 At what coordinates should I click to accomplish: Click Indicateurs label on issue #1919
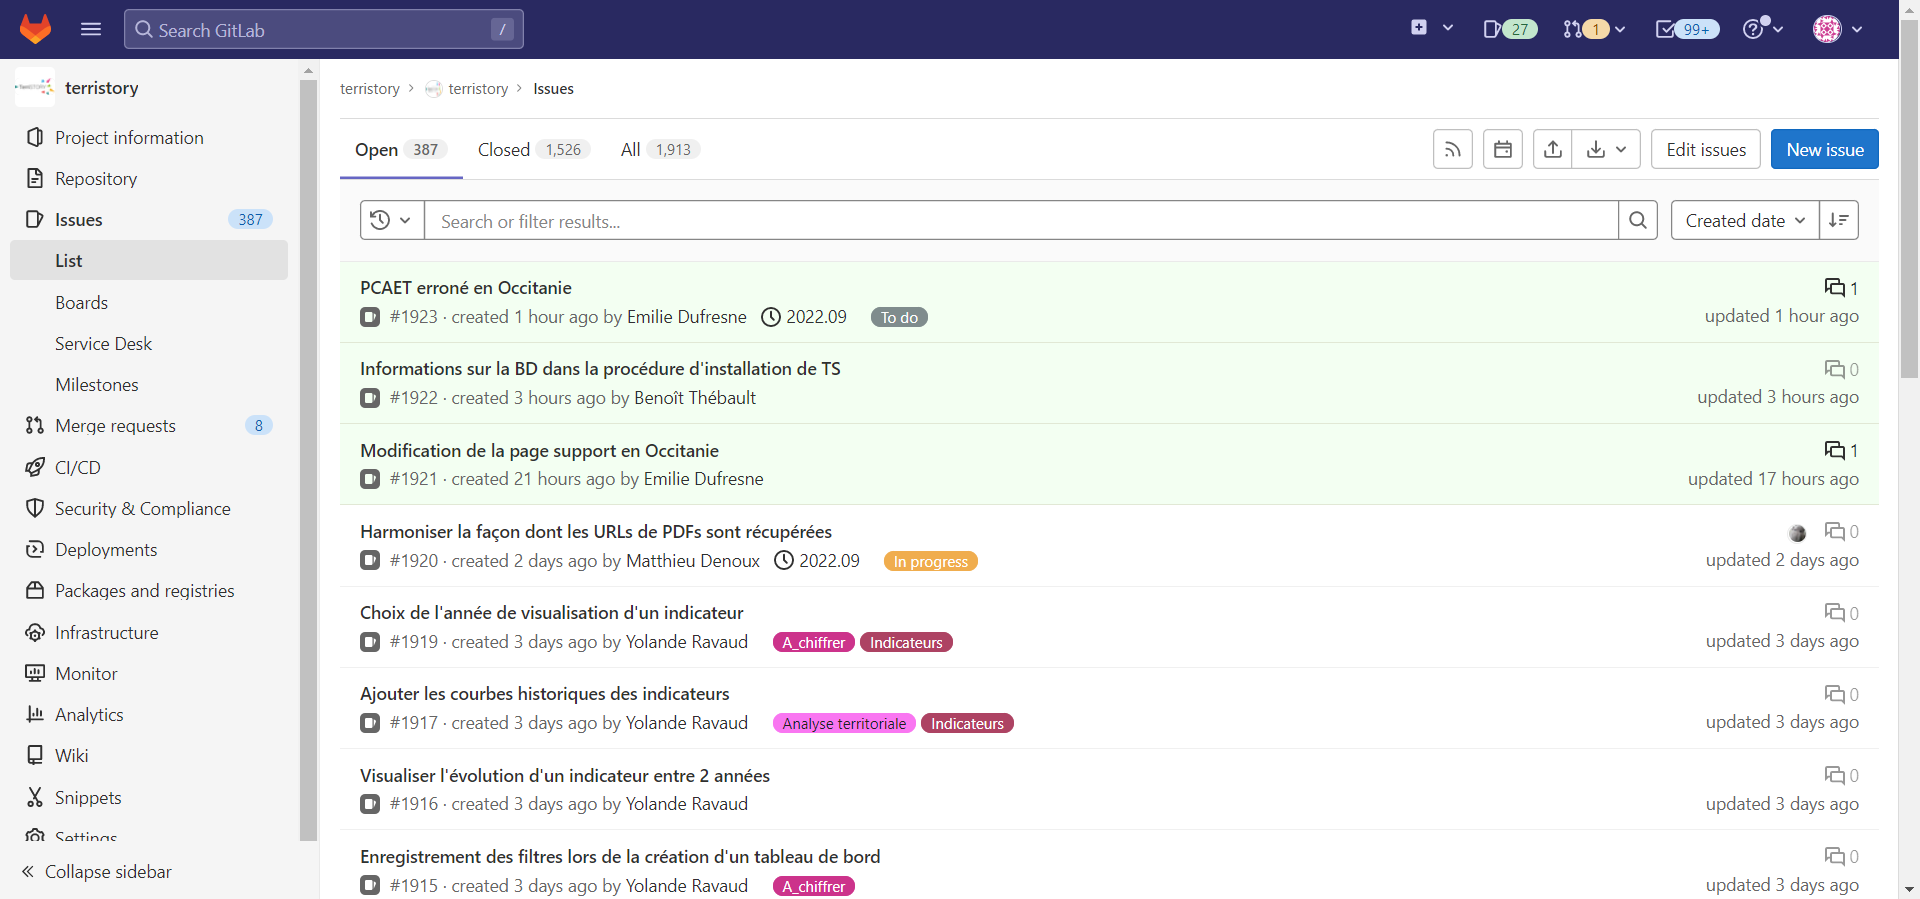click(x=906, y=643)
